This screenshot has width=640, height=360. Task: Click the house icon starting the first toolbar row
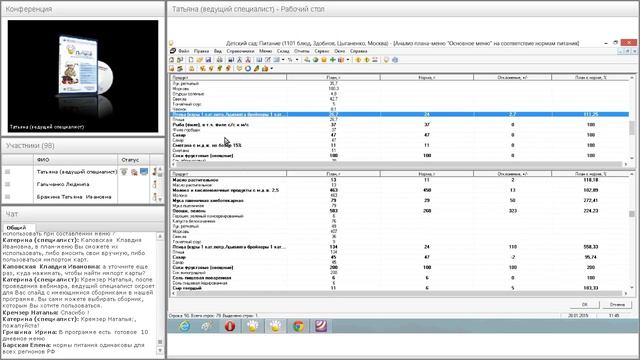(171, 60)
